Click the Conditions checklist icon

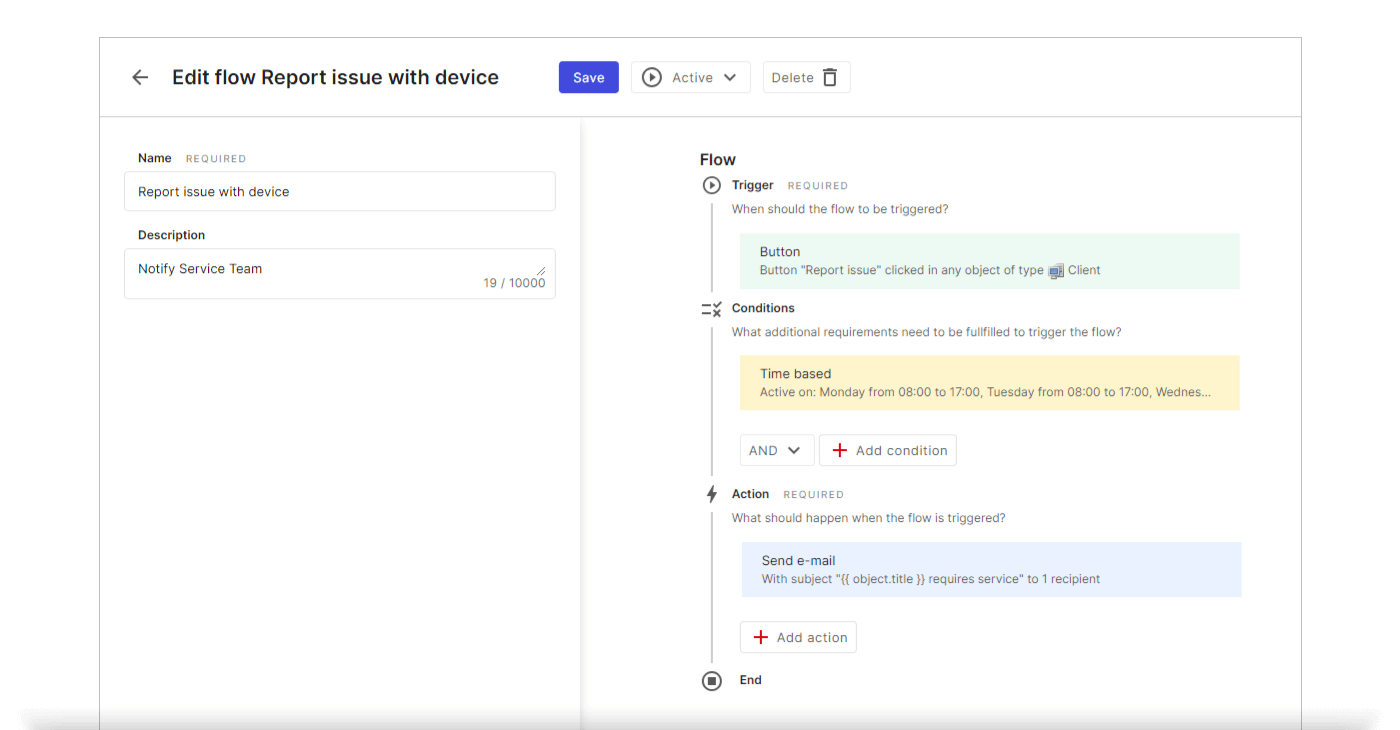pyautogui.click(x=711, y=309)
